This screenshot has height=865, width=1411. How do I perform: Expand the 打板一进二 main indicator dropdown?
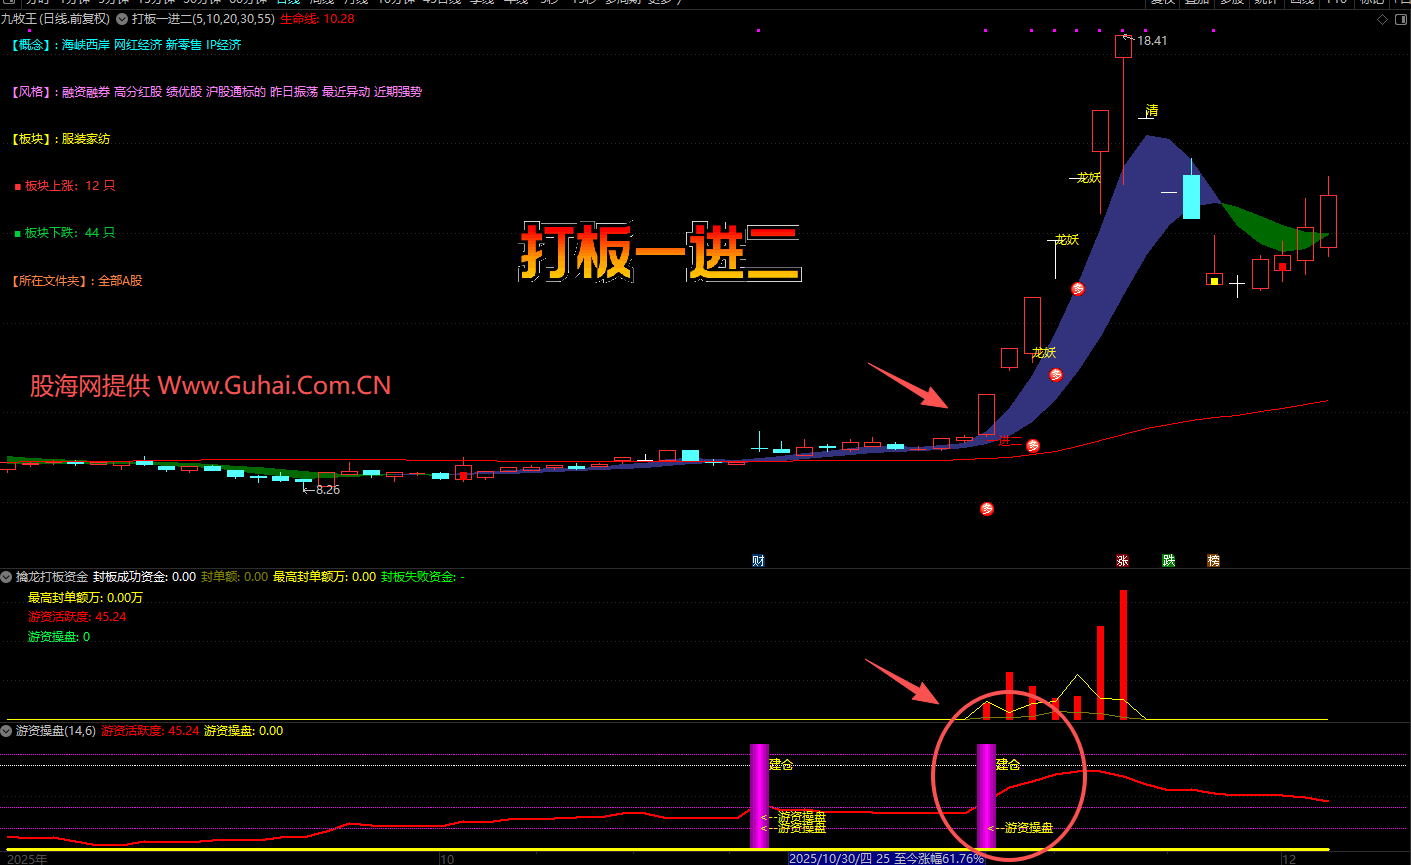click(122, 19)
